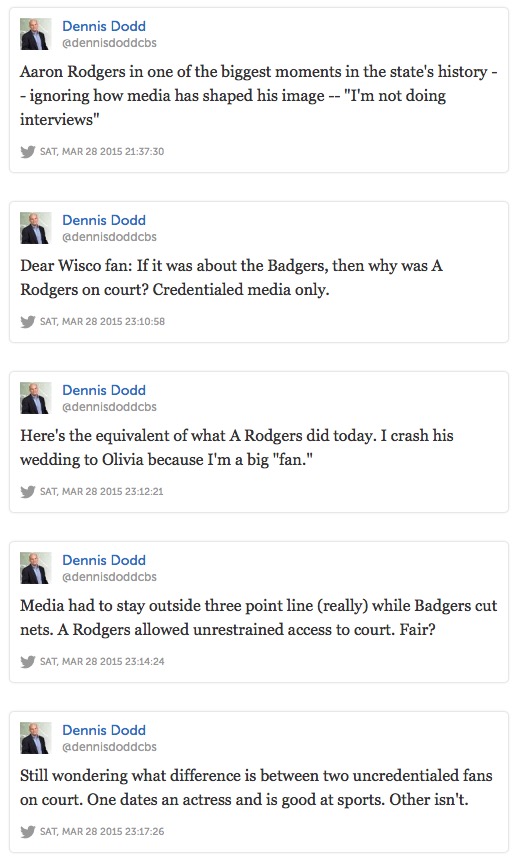Open the timestamp SAT, MAR 28 2015 23:12:21

(x=102, y=491)
